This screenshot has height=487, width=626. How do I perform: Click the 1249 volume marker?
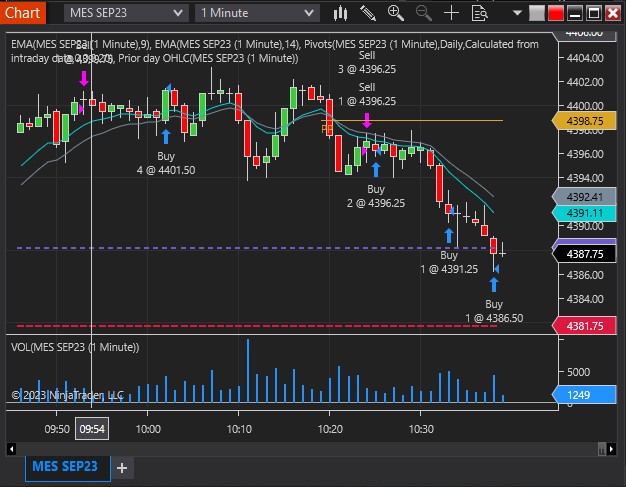pyautogui.click(x=584, y=395)
